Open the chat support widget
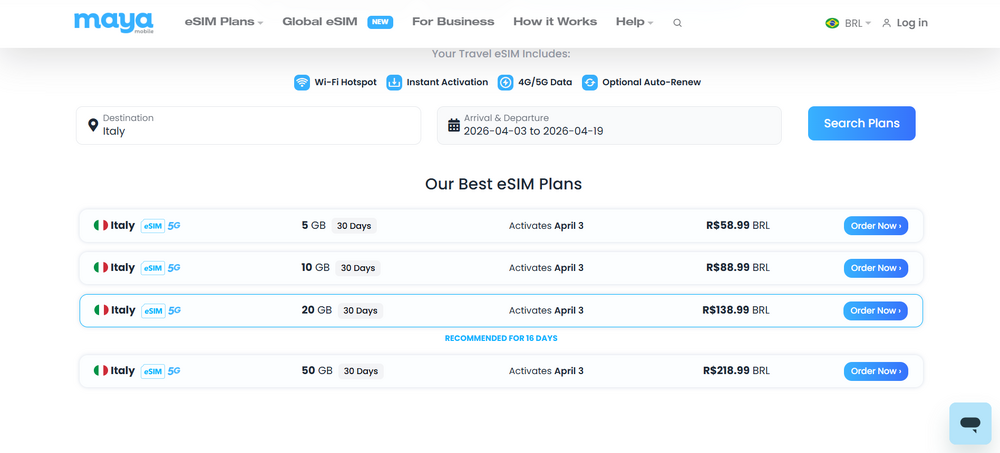This screenshot has height=453, width=1000. (x=969, y=423)
